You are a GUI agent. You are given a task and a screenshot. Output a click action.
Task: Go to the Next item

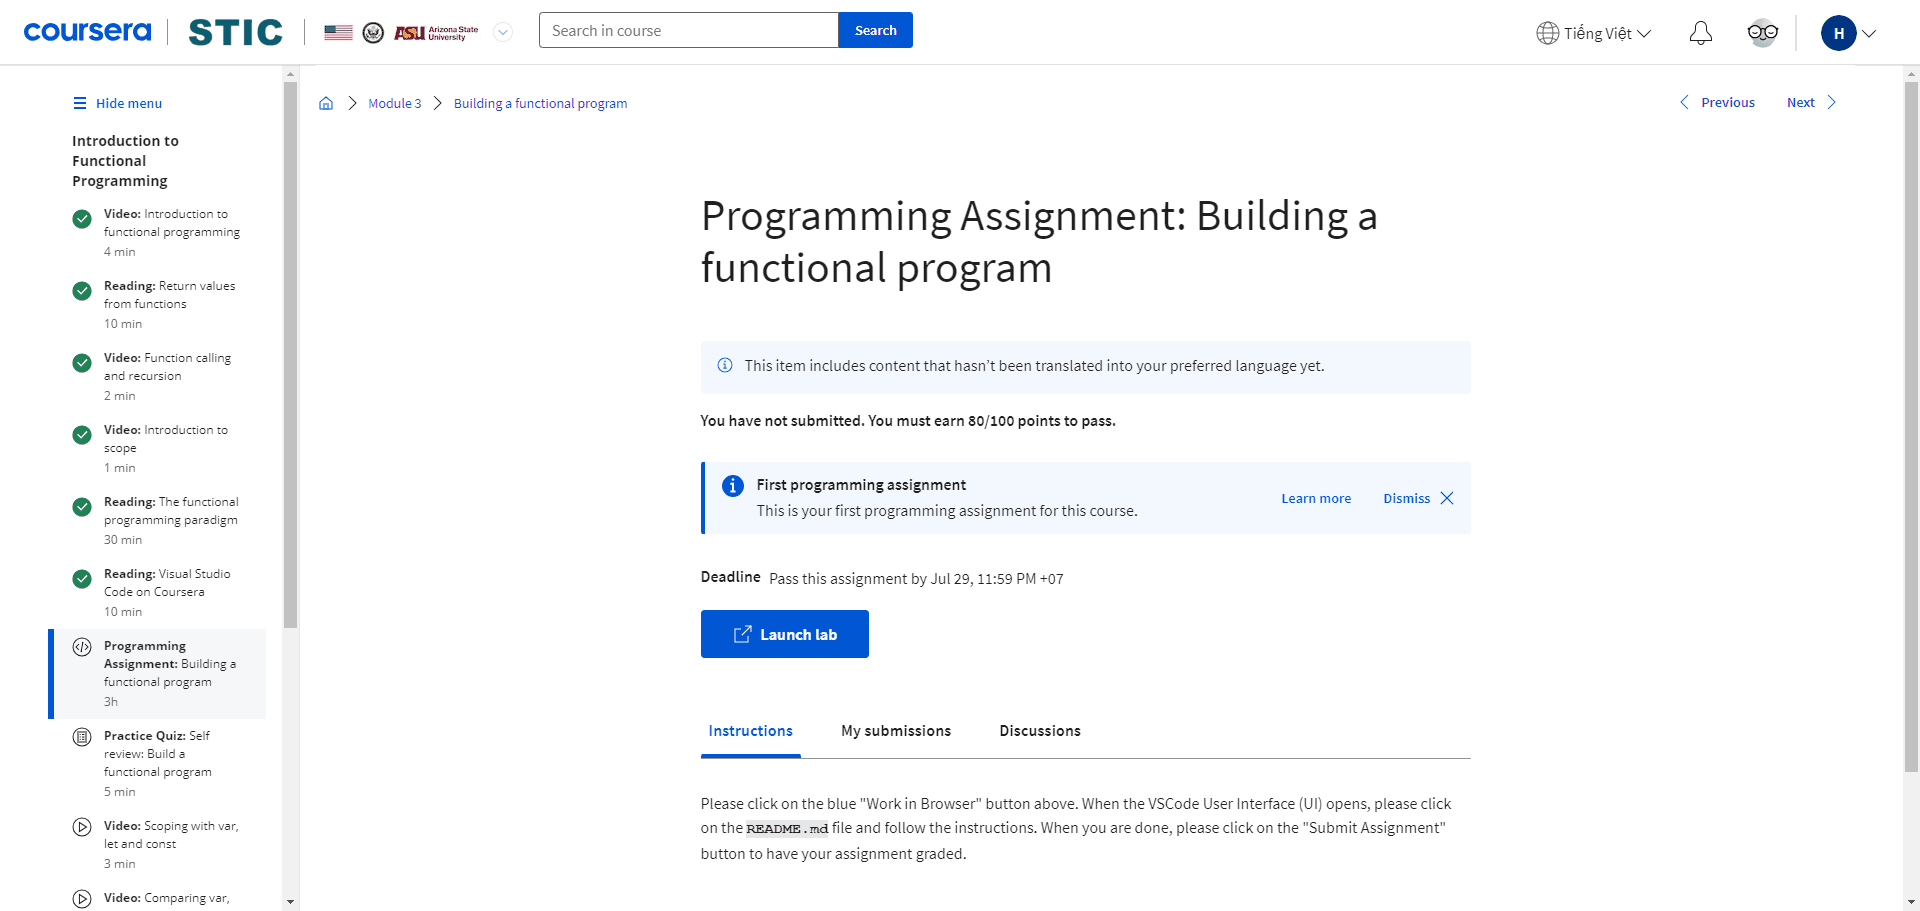click(1811, 102)
